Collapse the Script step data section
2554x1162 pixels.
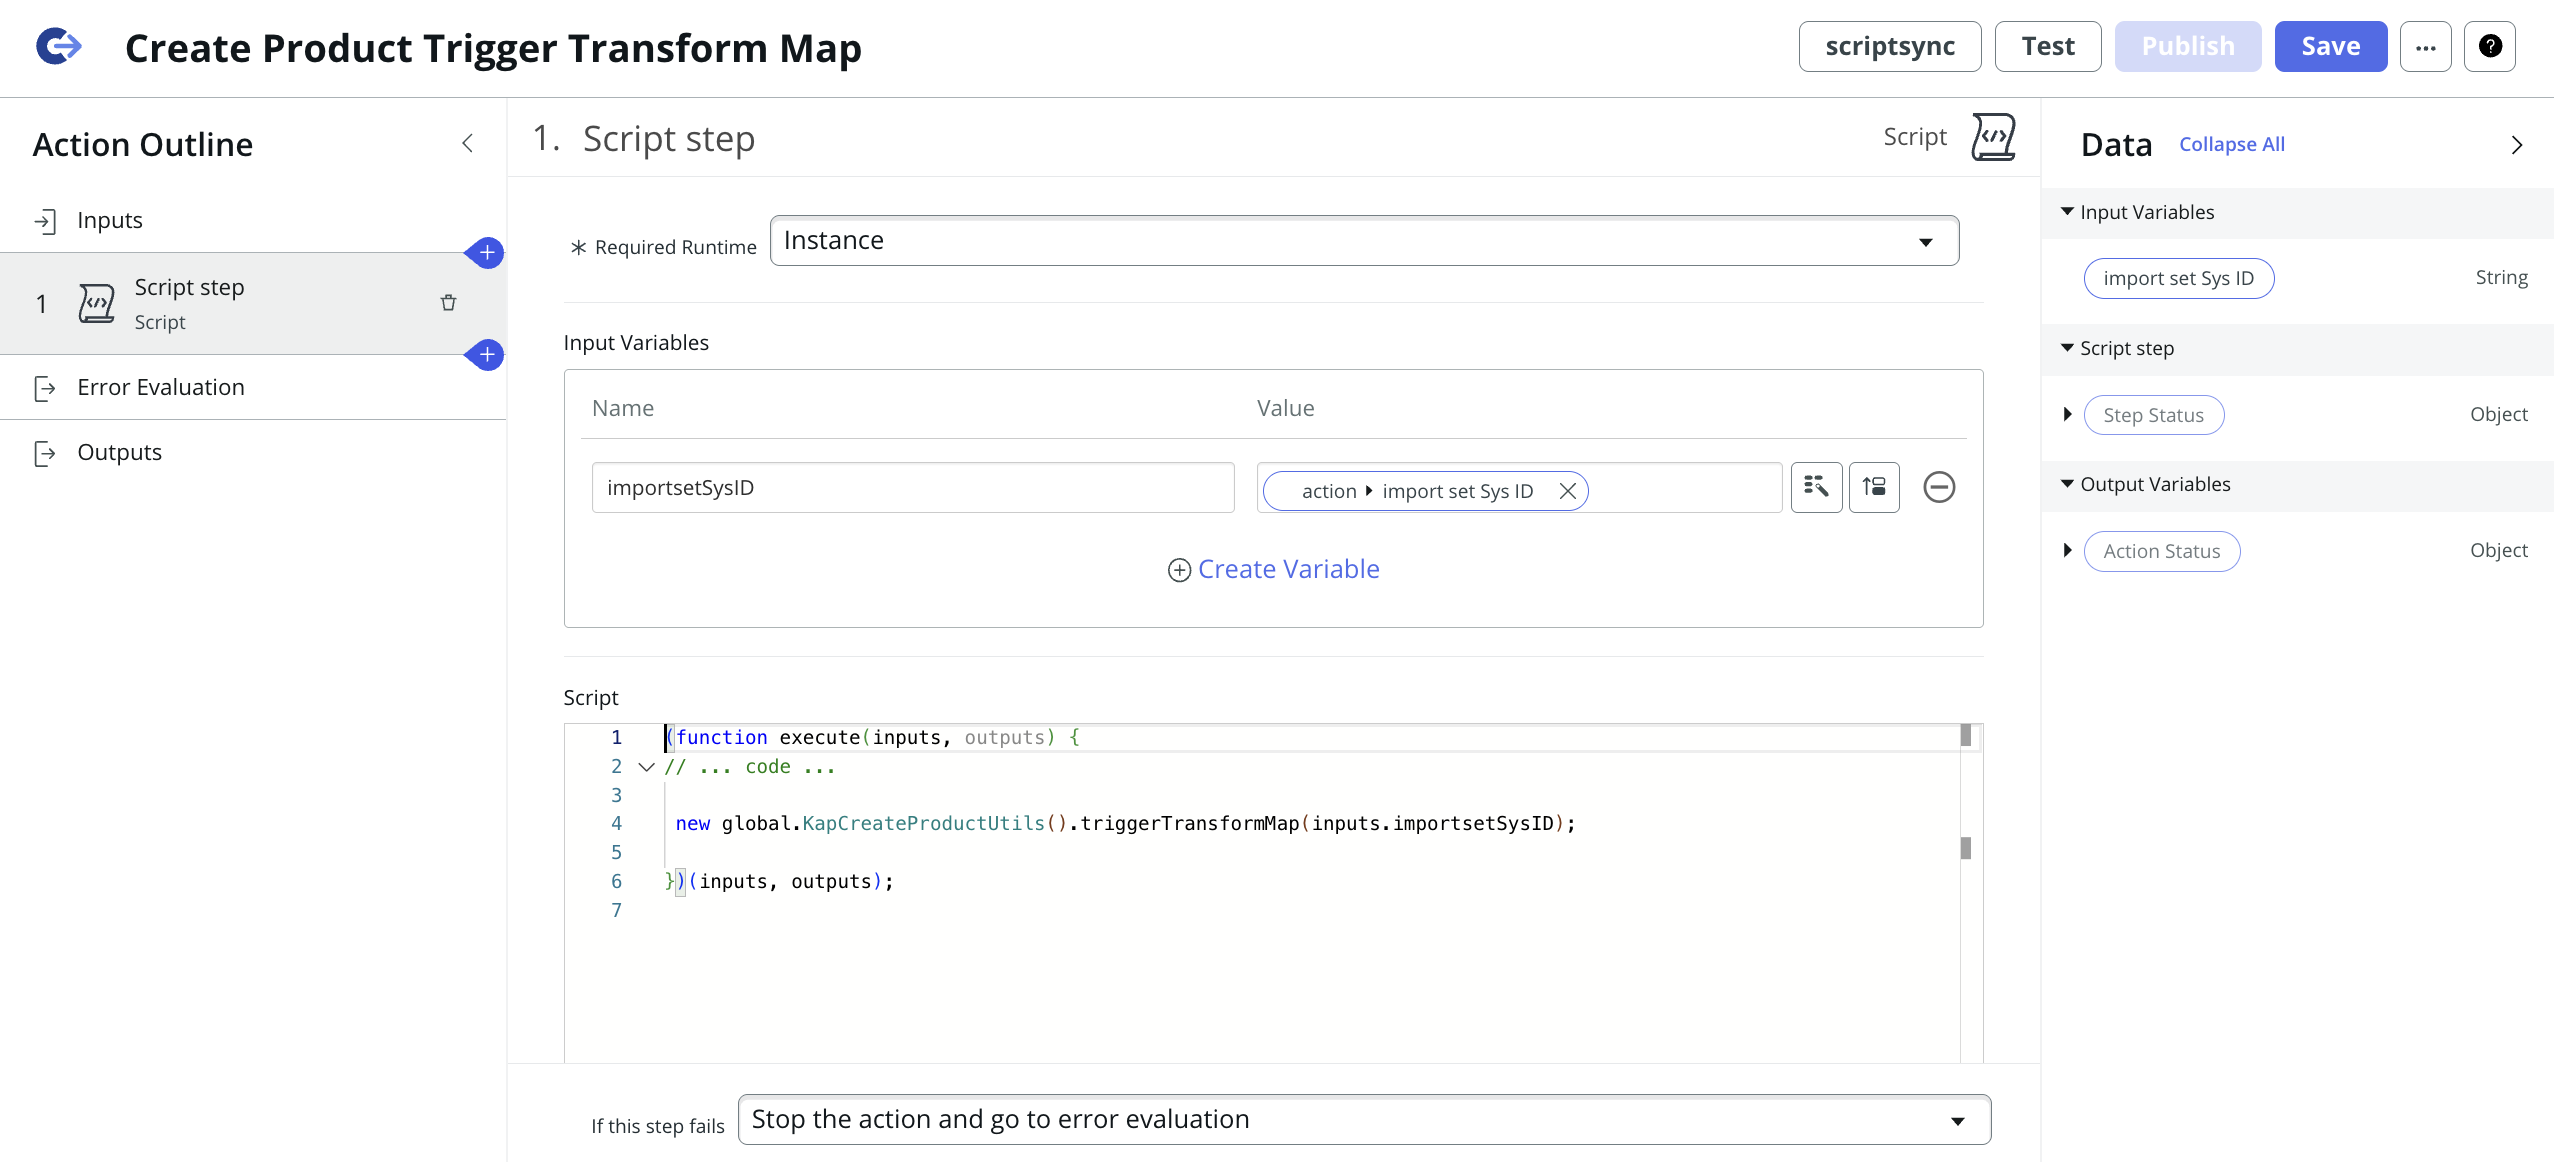coord(2067,348)
